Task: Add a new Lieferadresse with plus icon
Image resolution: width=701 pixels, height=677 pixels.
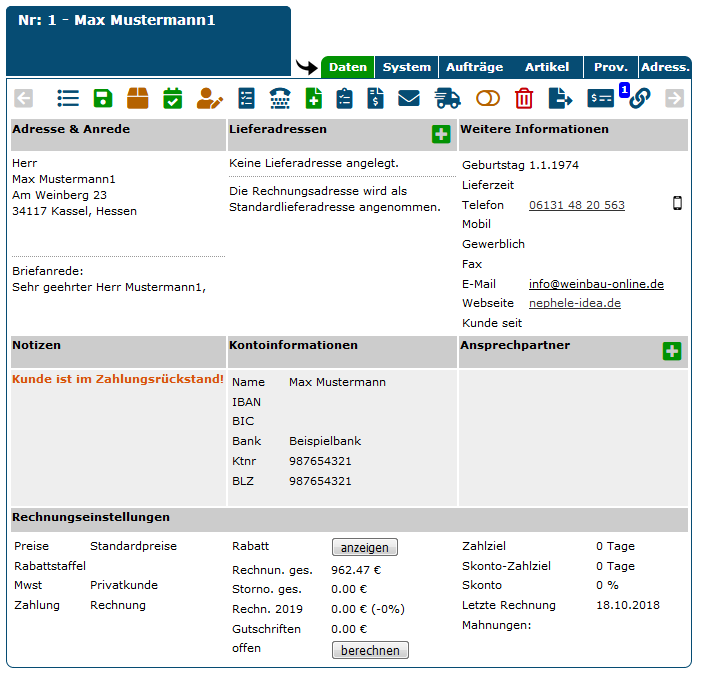Action: (x=441, y=134)
